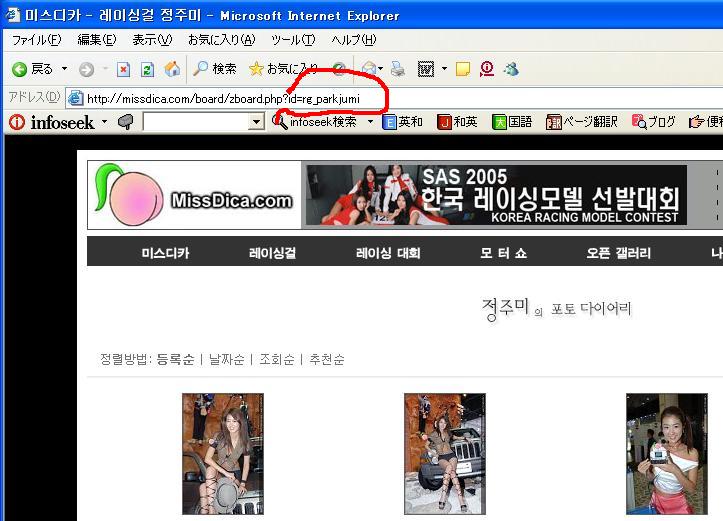Click the Refresh page icon
The height and width of the screenshot is (521, 723).
pyautogui.click(x=147, y=69)
